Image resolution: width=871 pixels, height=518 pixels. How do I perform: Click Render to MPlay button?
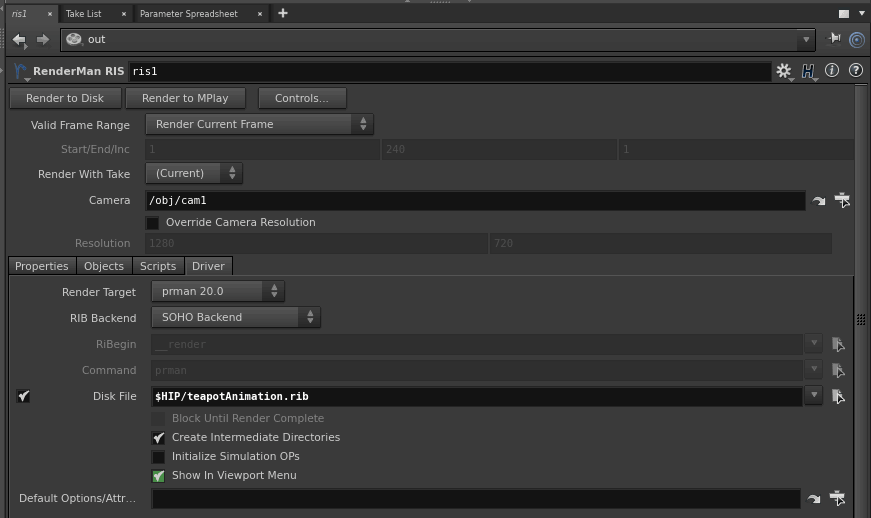185,98
